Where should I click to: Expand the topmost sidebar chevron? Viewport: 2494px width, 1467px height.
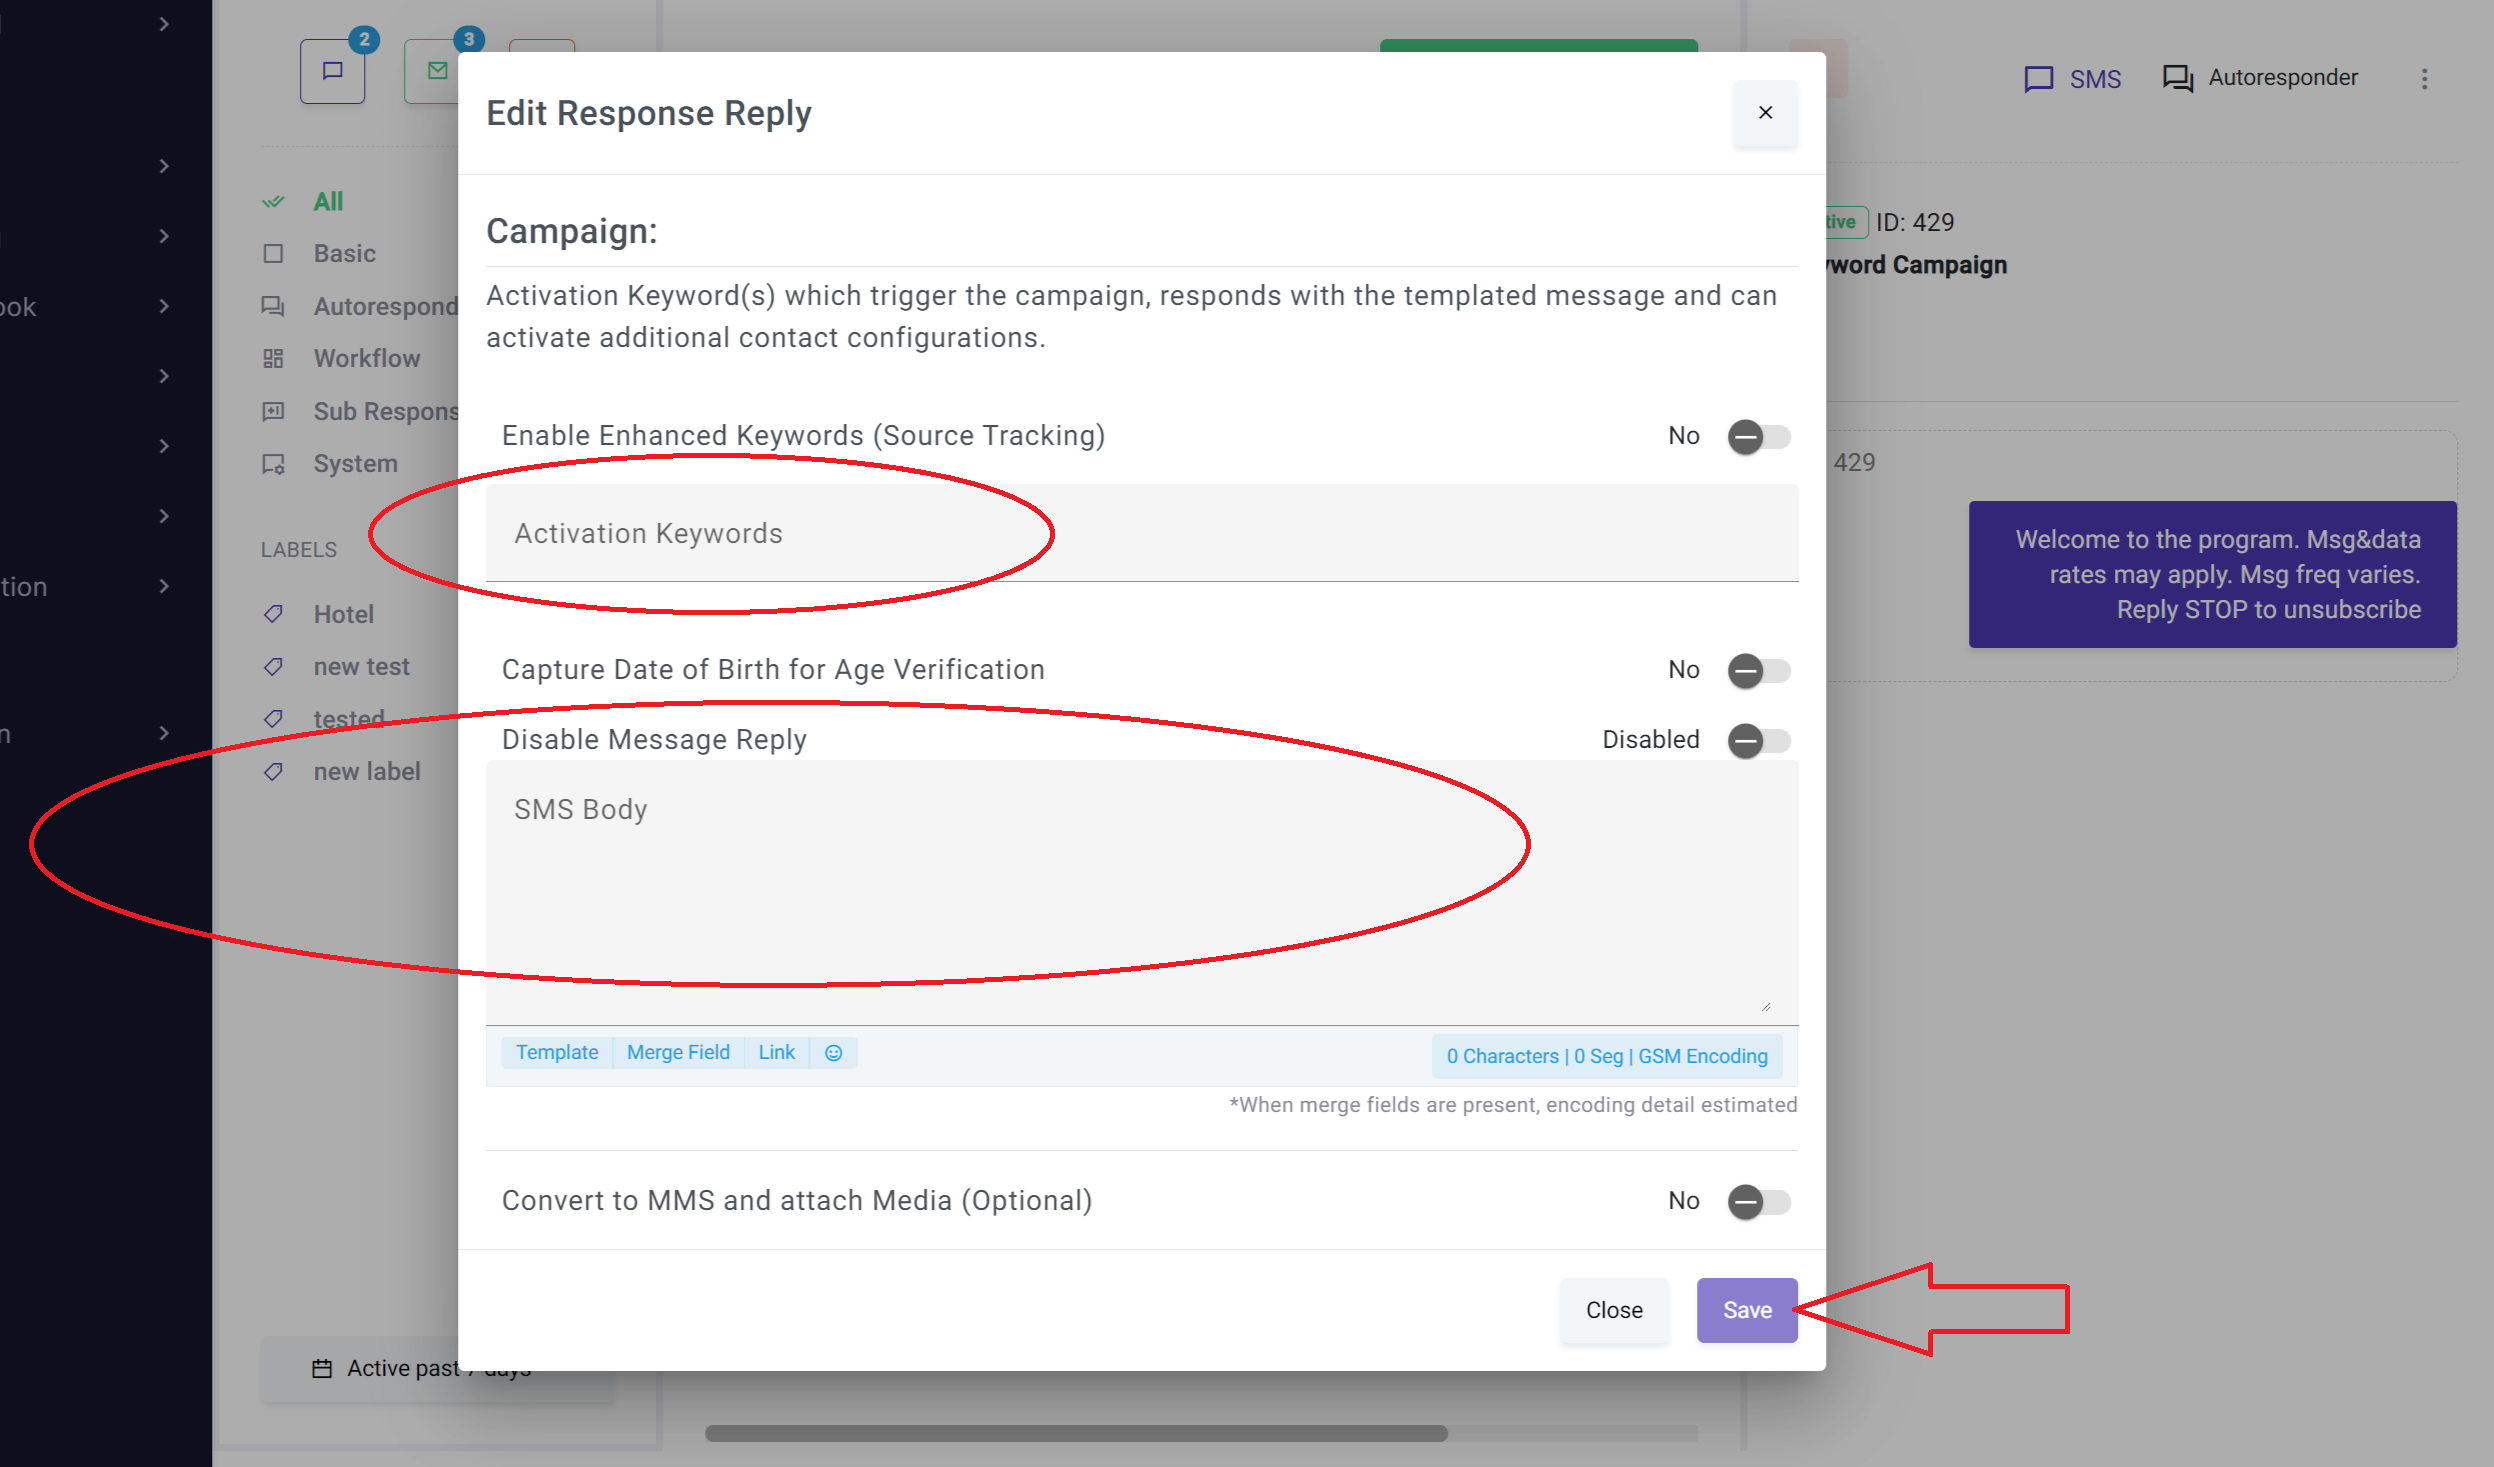pos(164,24)
